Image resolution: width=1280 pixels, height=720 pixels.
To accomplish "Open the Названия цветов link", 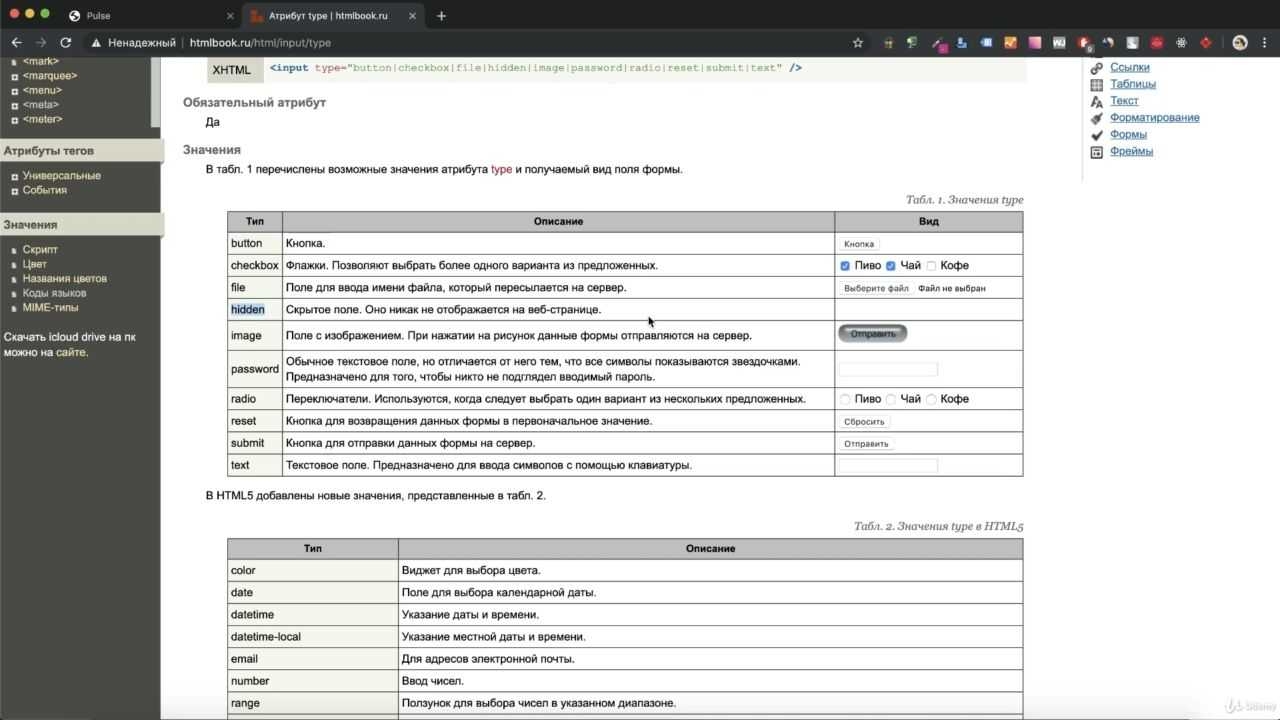I will click(x=65, y=279).
